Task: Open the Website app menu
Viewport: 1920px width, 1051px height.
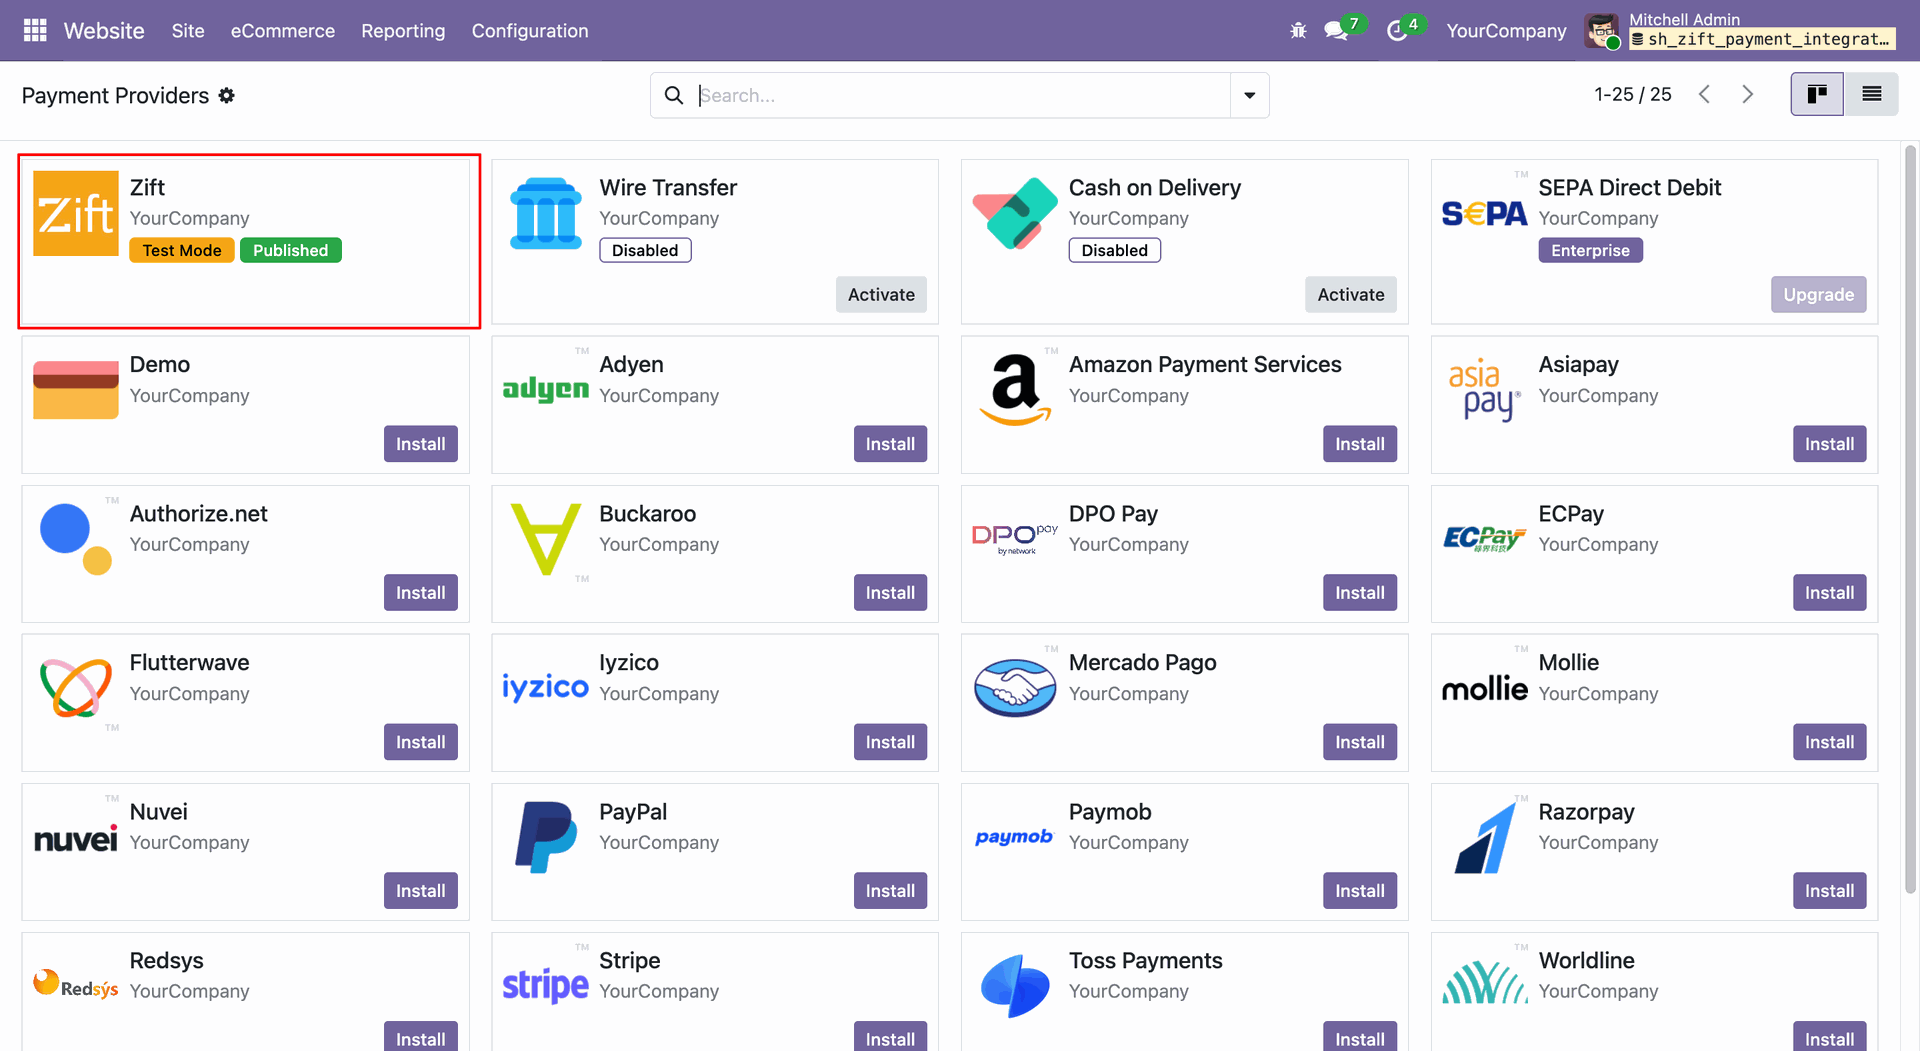Action: (x=104, y=31)
